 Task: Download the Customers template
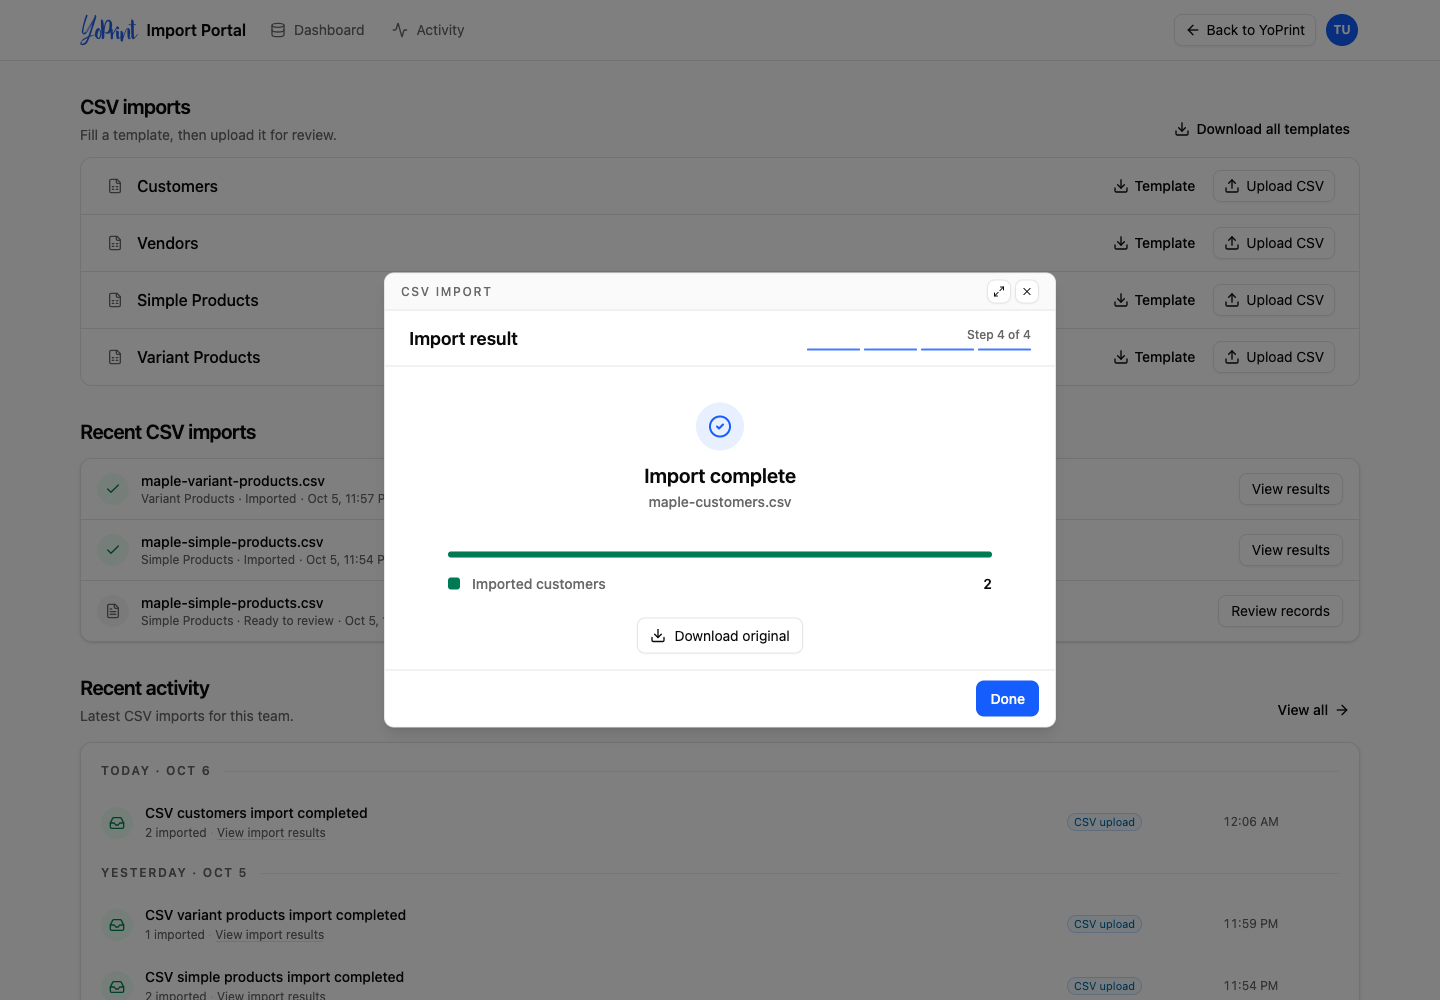point(1154,186)
